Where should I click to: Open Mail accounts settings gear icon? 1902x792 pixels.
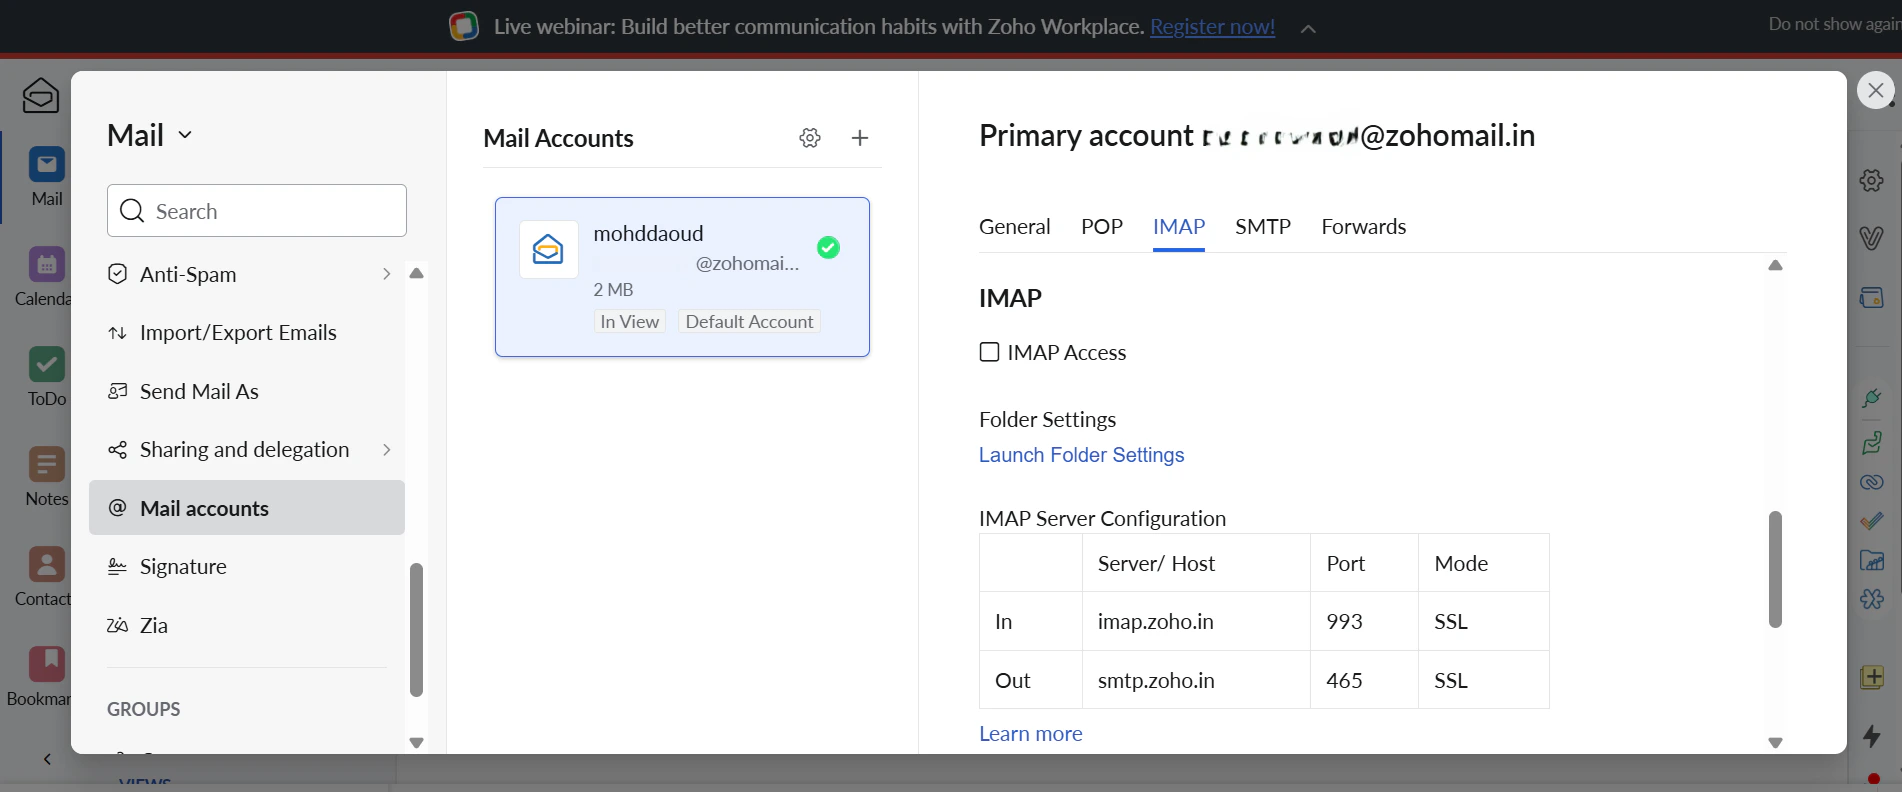point(810,138)
